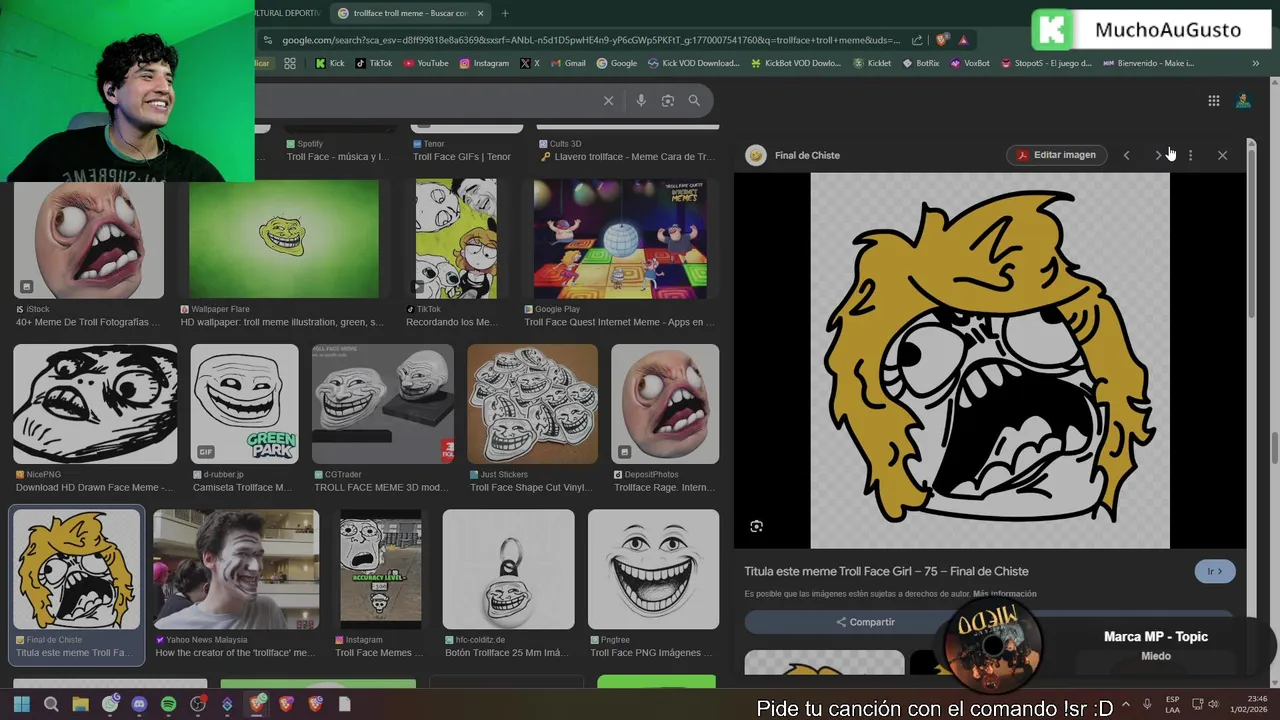
Task: Open the bookmark tab-groups grid icon
Action: (289, 63)
